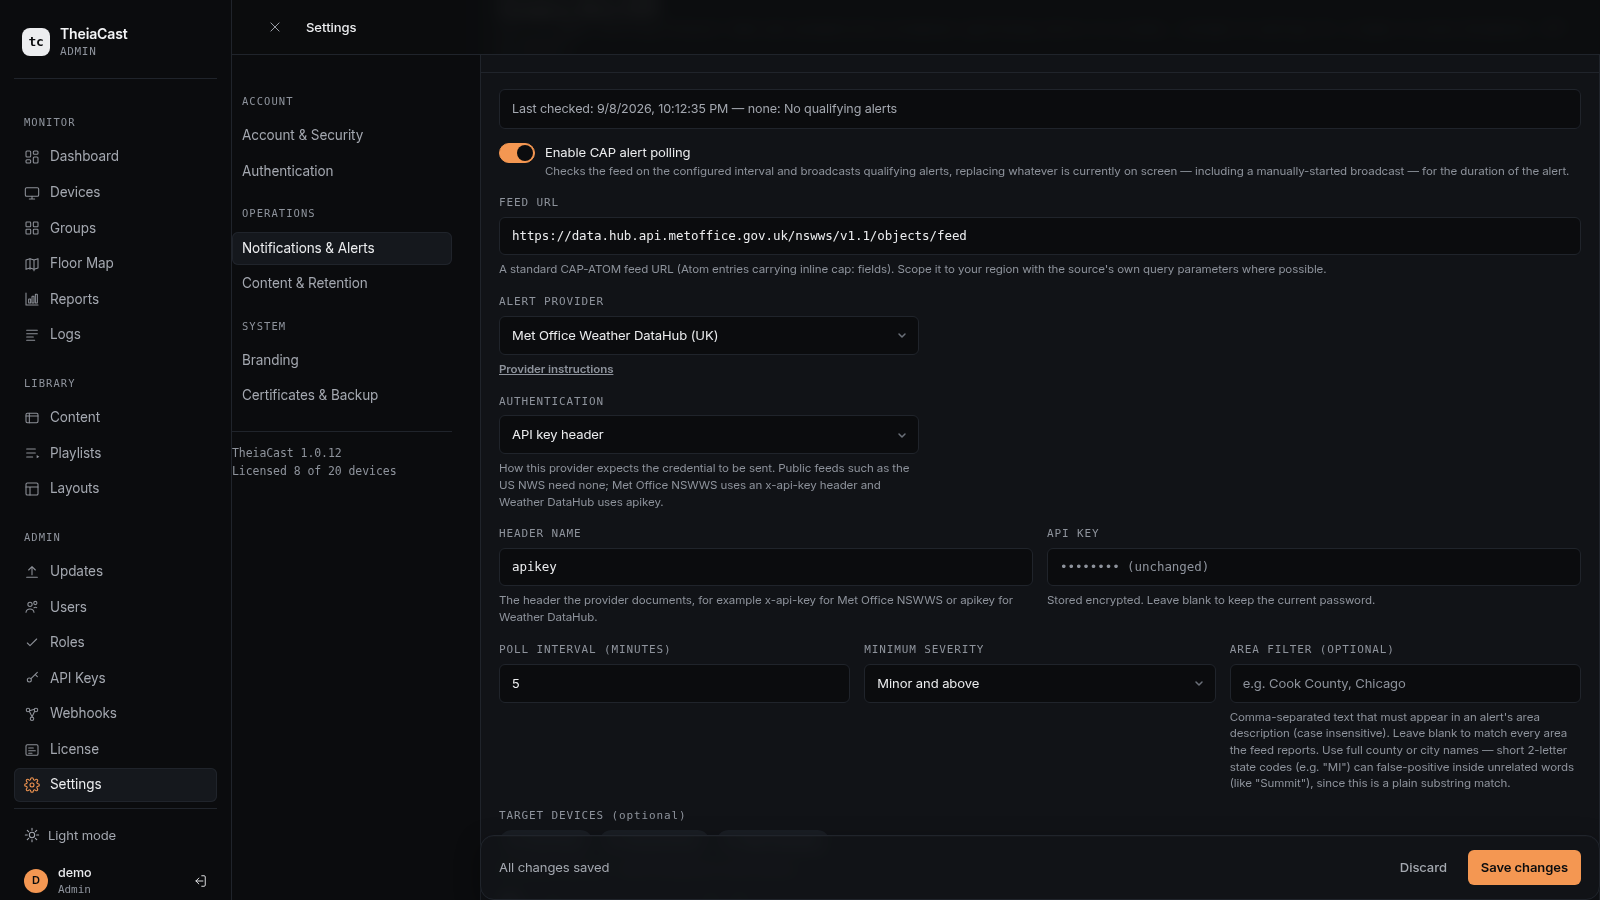Click the Reports chart icon
The height and width of the screenshot is (900, 1600).
click(x=32, y=299)
